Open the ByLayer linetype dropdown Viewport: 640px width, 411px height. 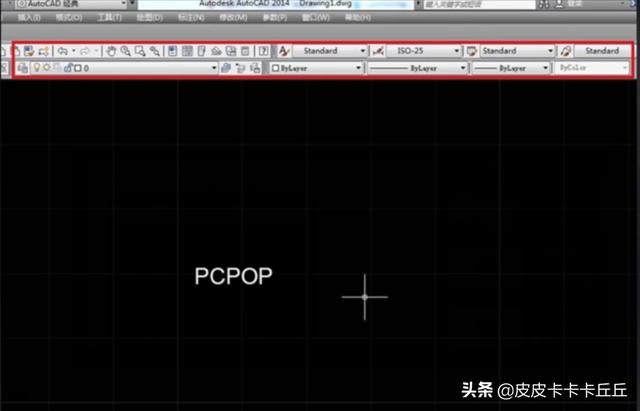point(417,68)
